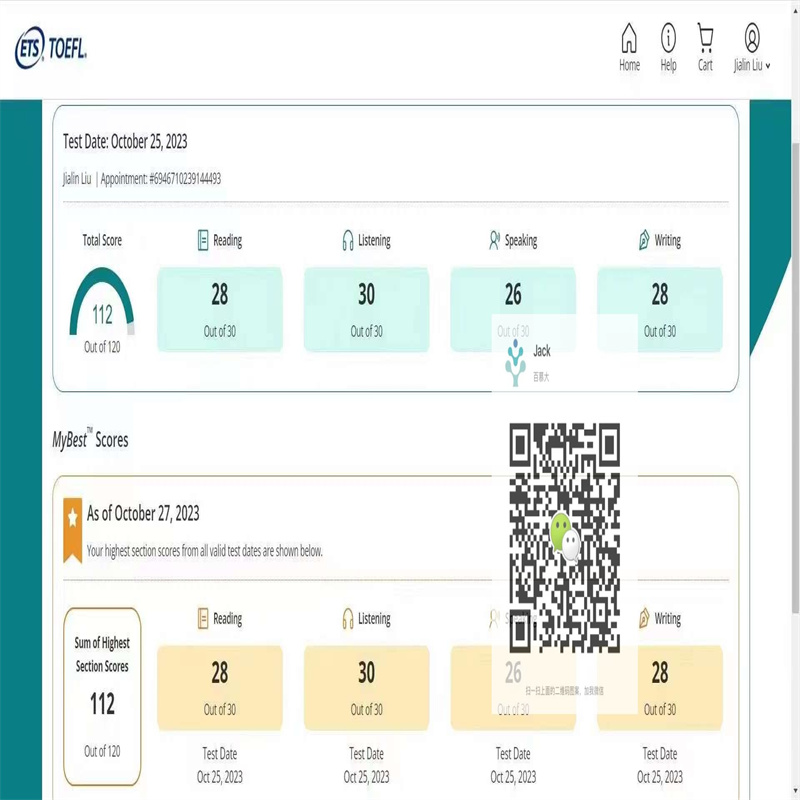Click the user profile avatar icon

pyautogui.click(x=752, y=38)
